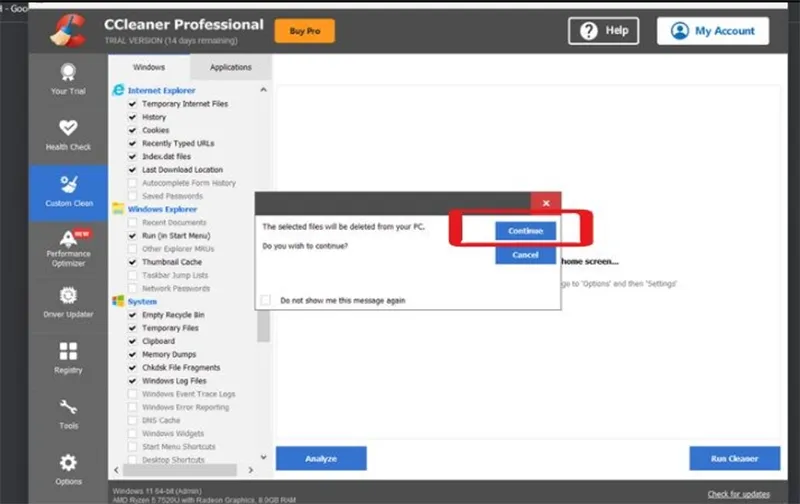
Task: Uncheck Temporary Internet Files
Action: [132, 104]
